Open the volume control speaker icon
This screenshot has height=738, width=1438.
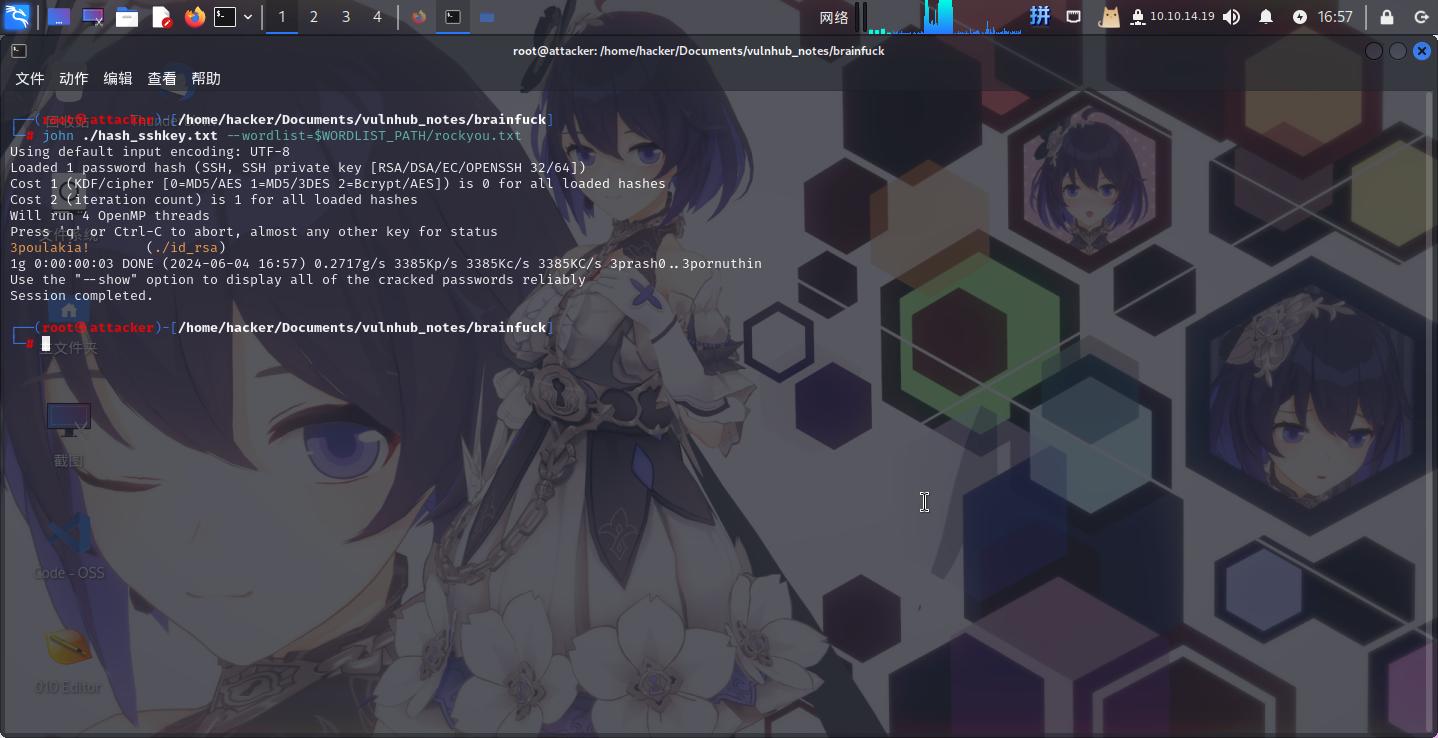1231,17
